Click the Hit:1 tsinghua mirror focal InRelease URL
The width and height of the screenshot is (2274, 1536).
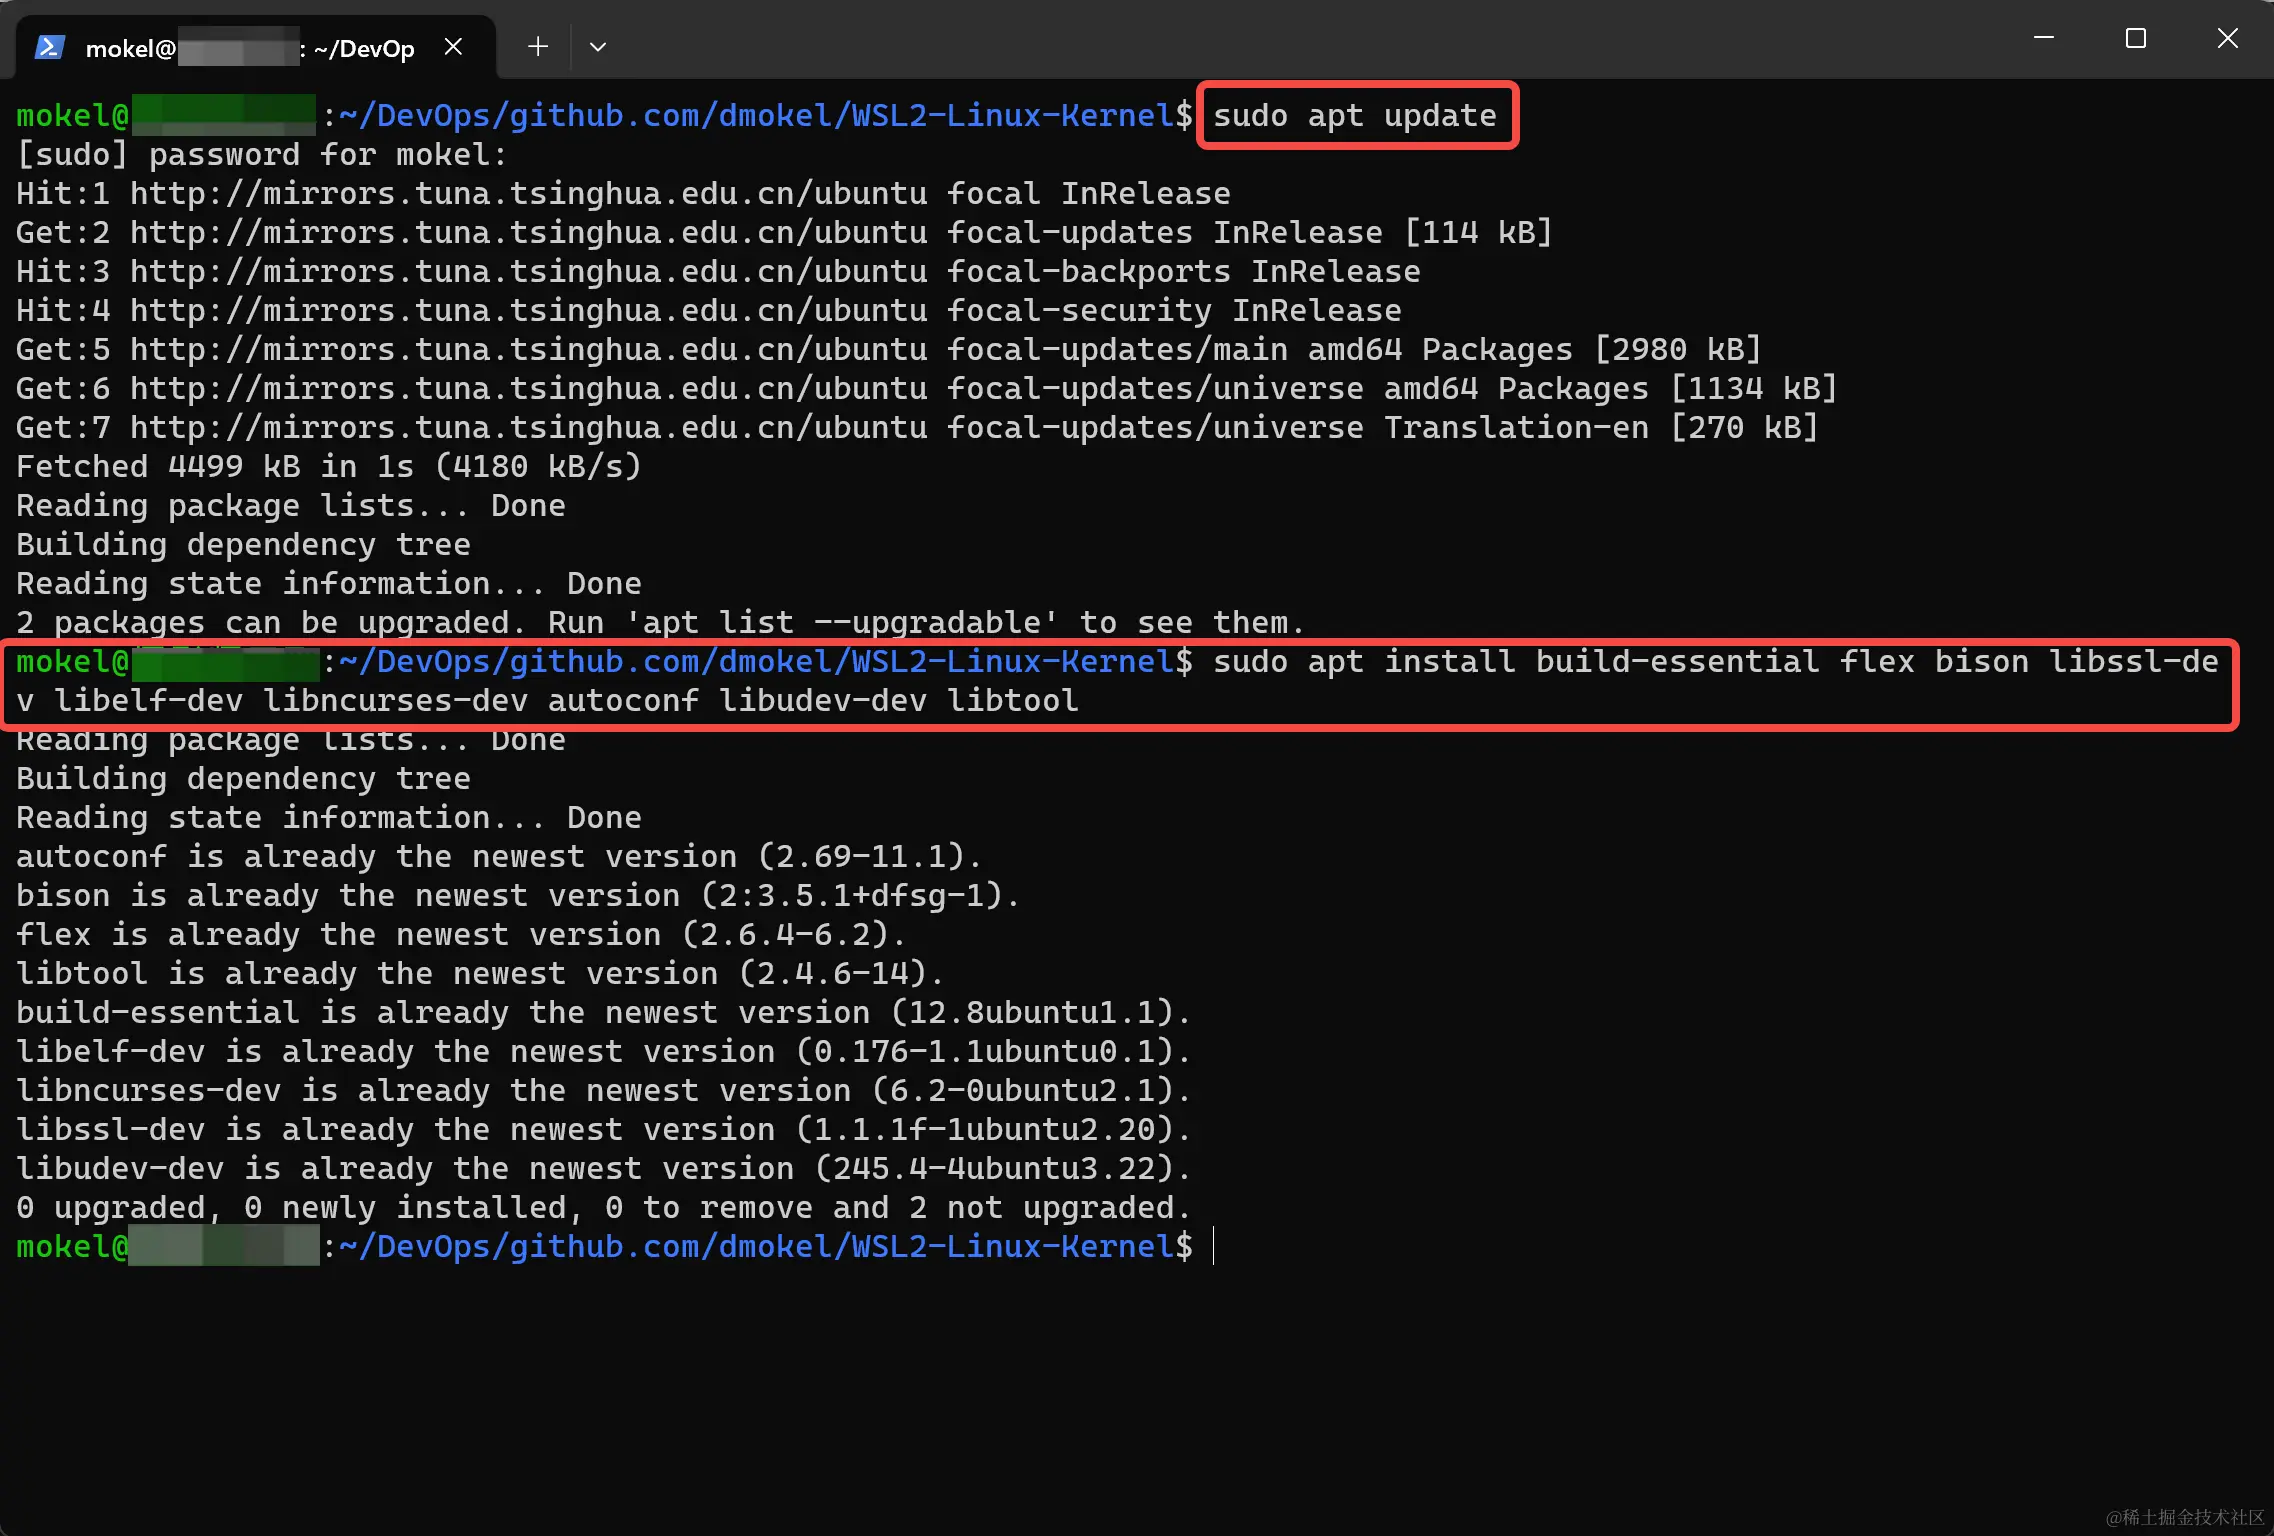pos(528,193)
